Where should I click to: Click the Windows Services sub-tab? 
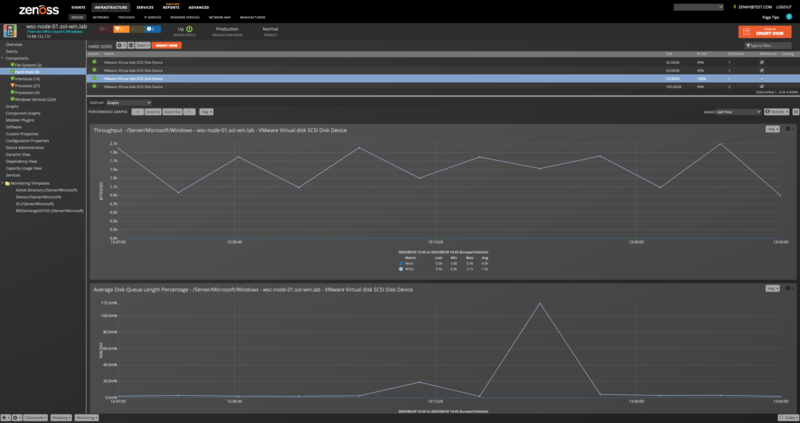click(x=185, y=17)
